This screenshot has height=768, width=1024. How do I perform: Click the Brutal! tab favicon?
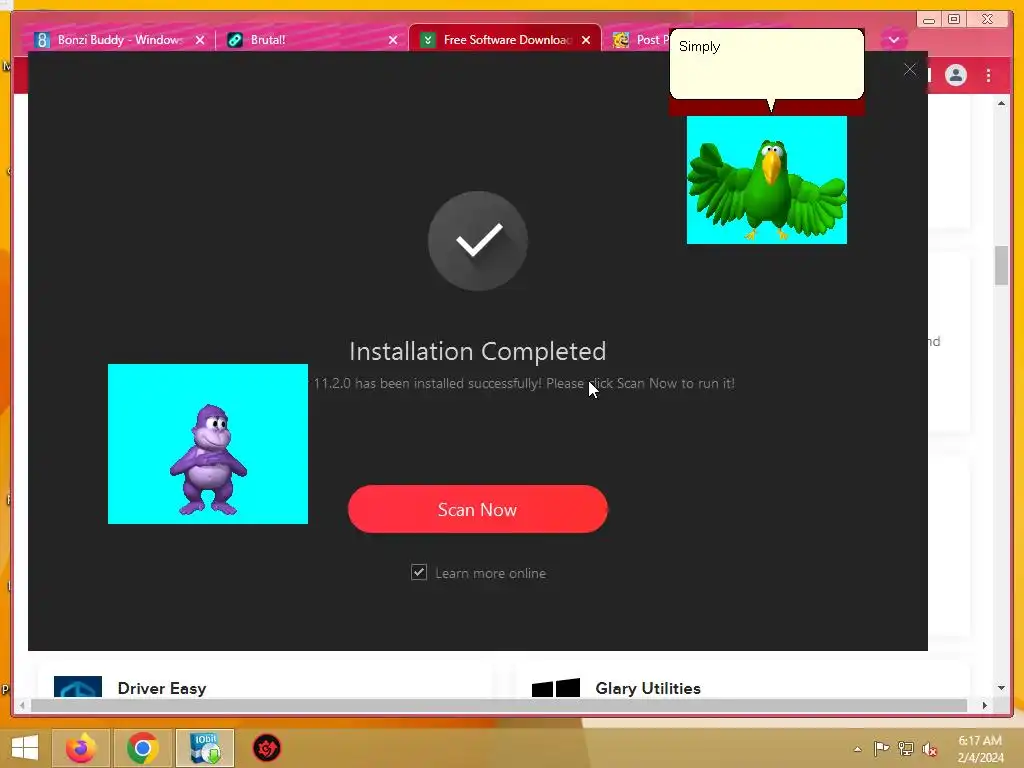click(x=234, y=40)
